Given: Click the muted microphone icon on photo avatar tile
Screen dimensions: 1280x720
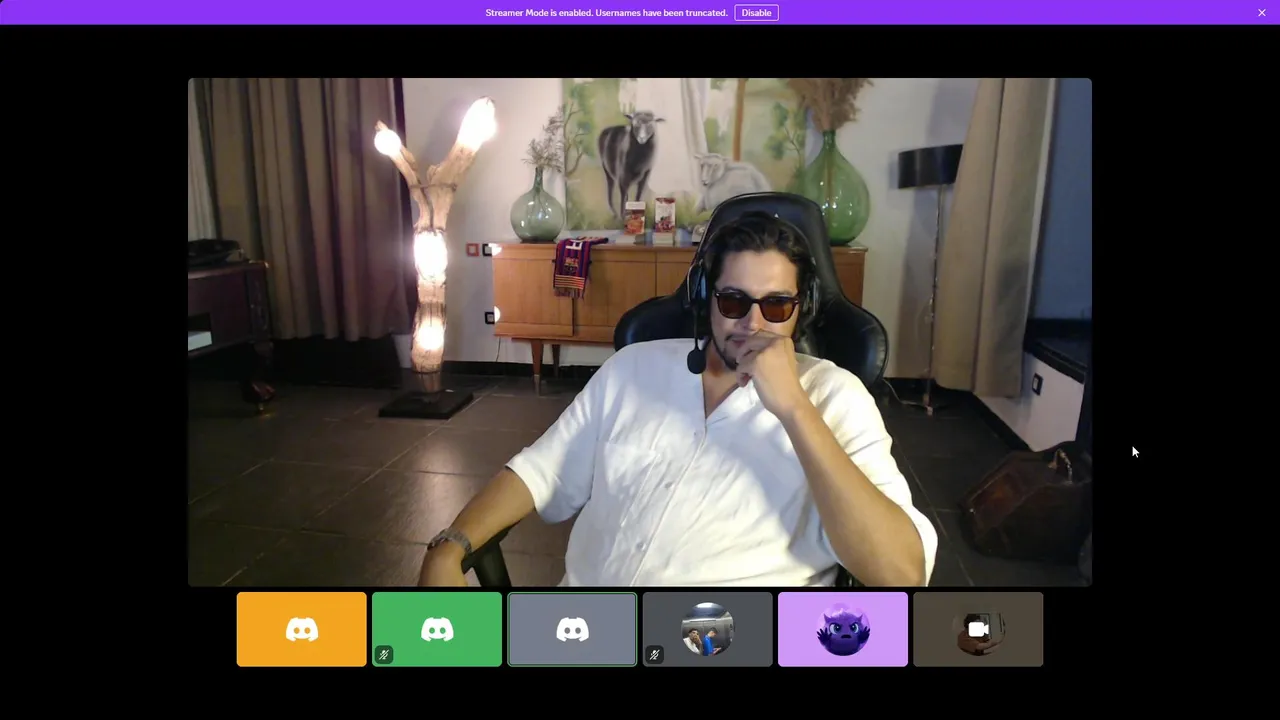Looking at the screenshot, I should click(x=654, y=655).
